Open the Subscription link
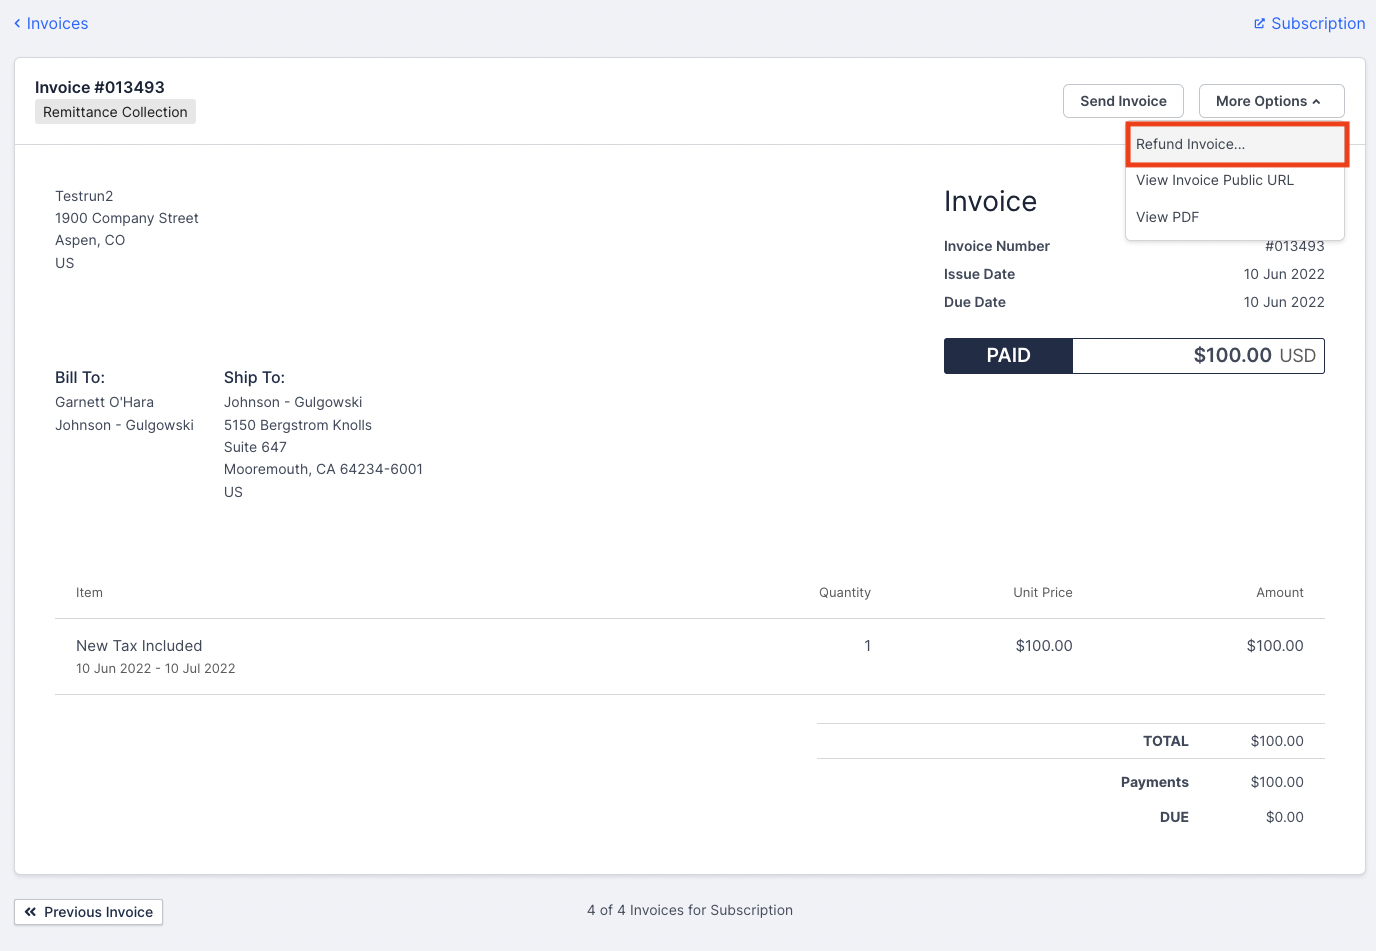1376x951 pixels. pos(1317,23)
